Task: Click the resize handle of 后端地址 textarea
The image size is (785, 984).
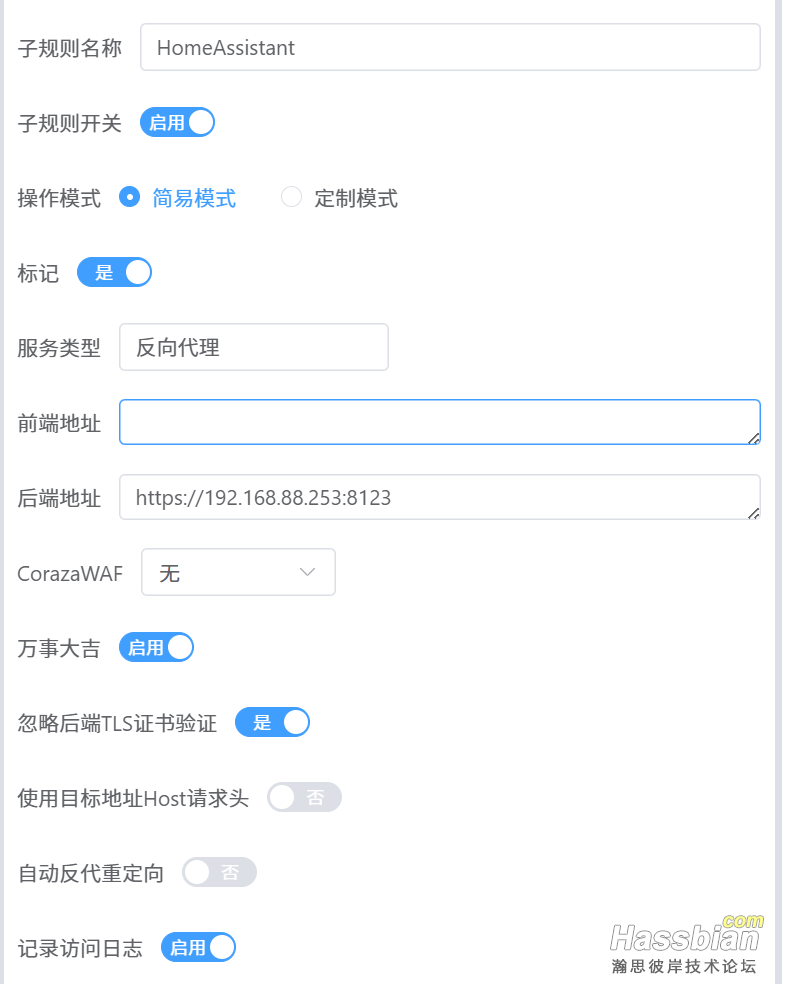Action: (755, 513)
